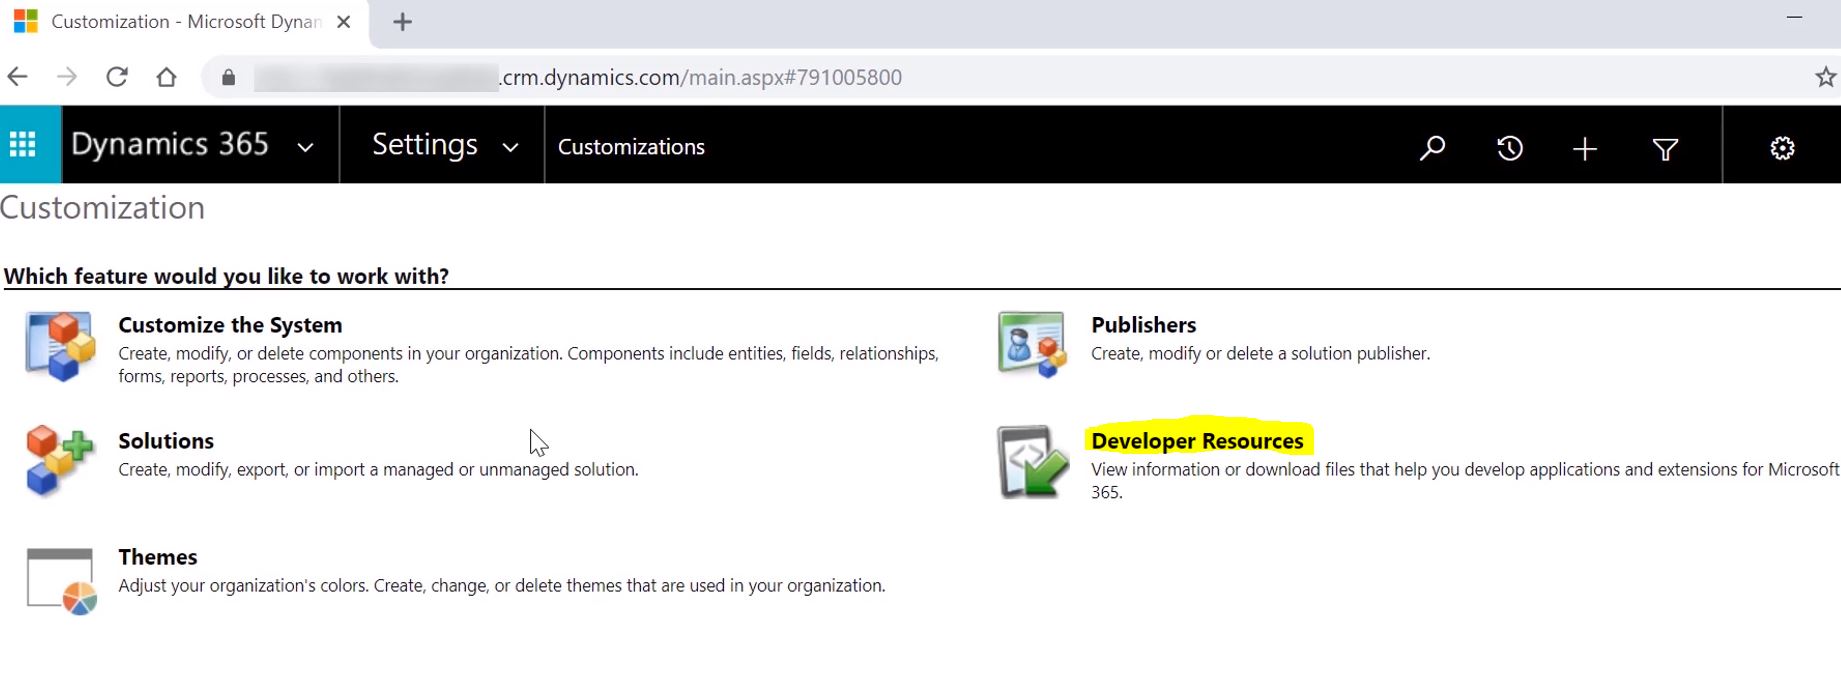
Task: Open recently viewed items history icon
Action: 1509,148
